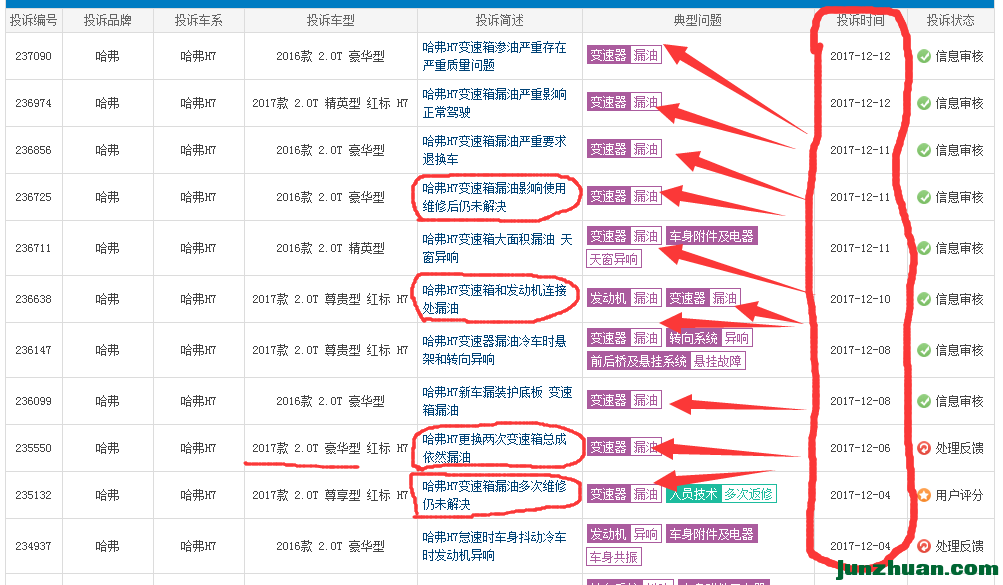Viewport: 1003px width, 585px height.
Task: Open link 哈弗H7变速箱和发动机连接处漏油
Action: [494, 299]
